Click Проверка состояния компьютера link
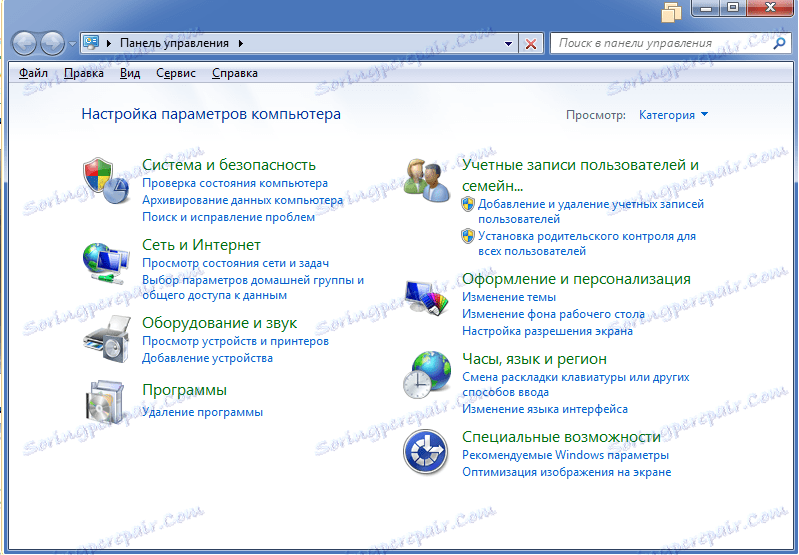 point(235,183)
